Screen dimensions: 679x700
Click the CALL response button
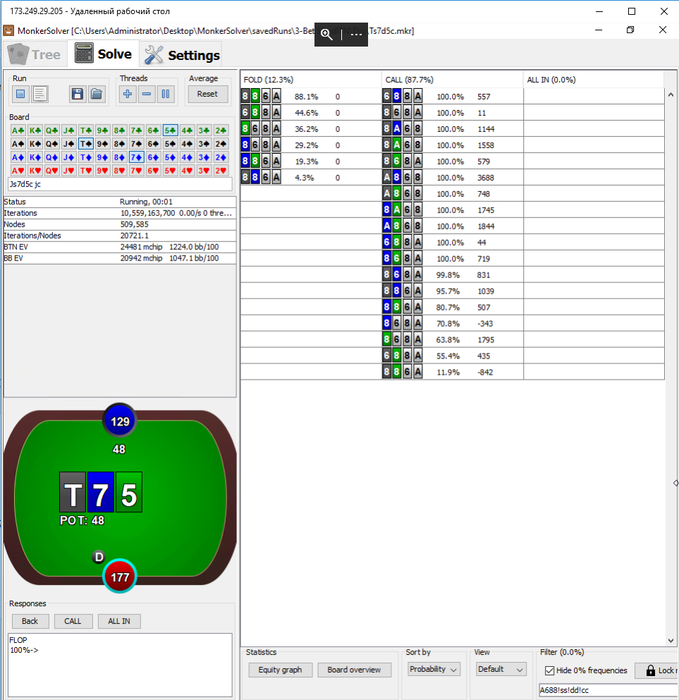pos(73,621)
